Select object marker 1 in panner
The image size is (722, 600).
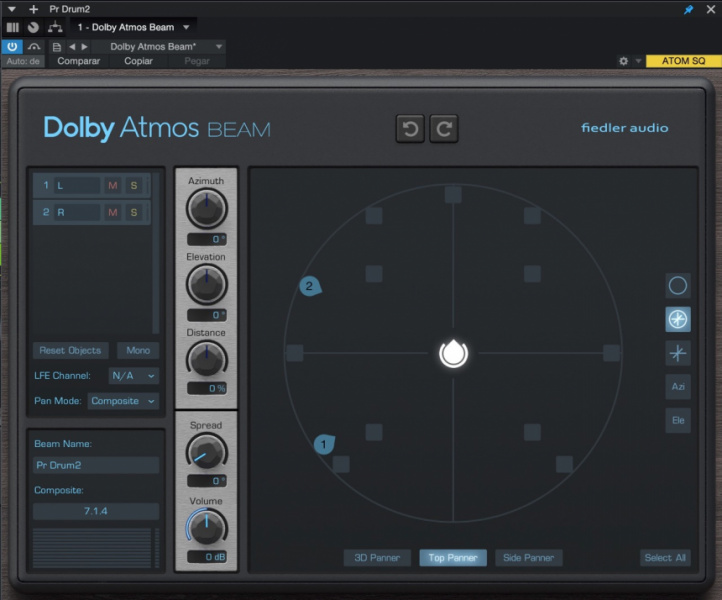click(x=324, y=444)
